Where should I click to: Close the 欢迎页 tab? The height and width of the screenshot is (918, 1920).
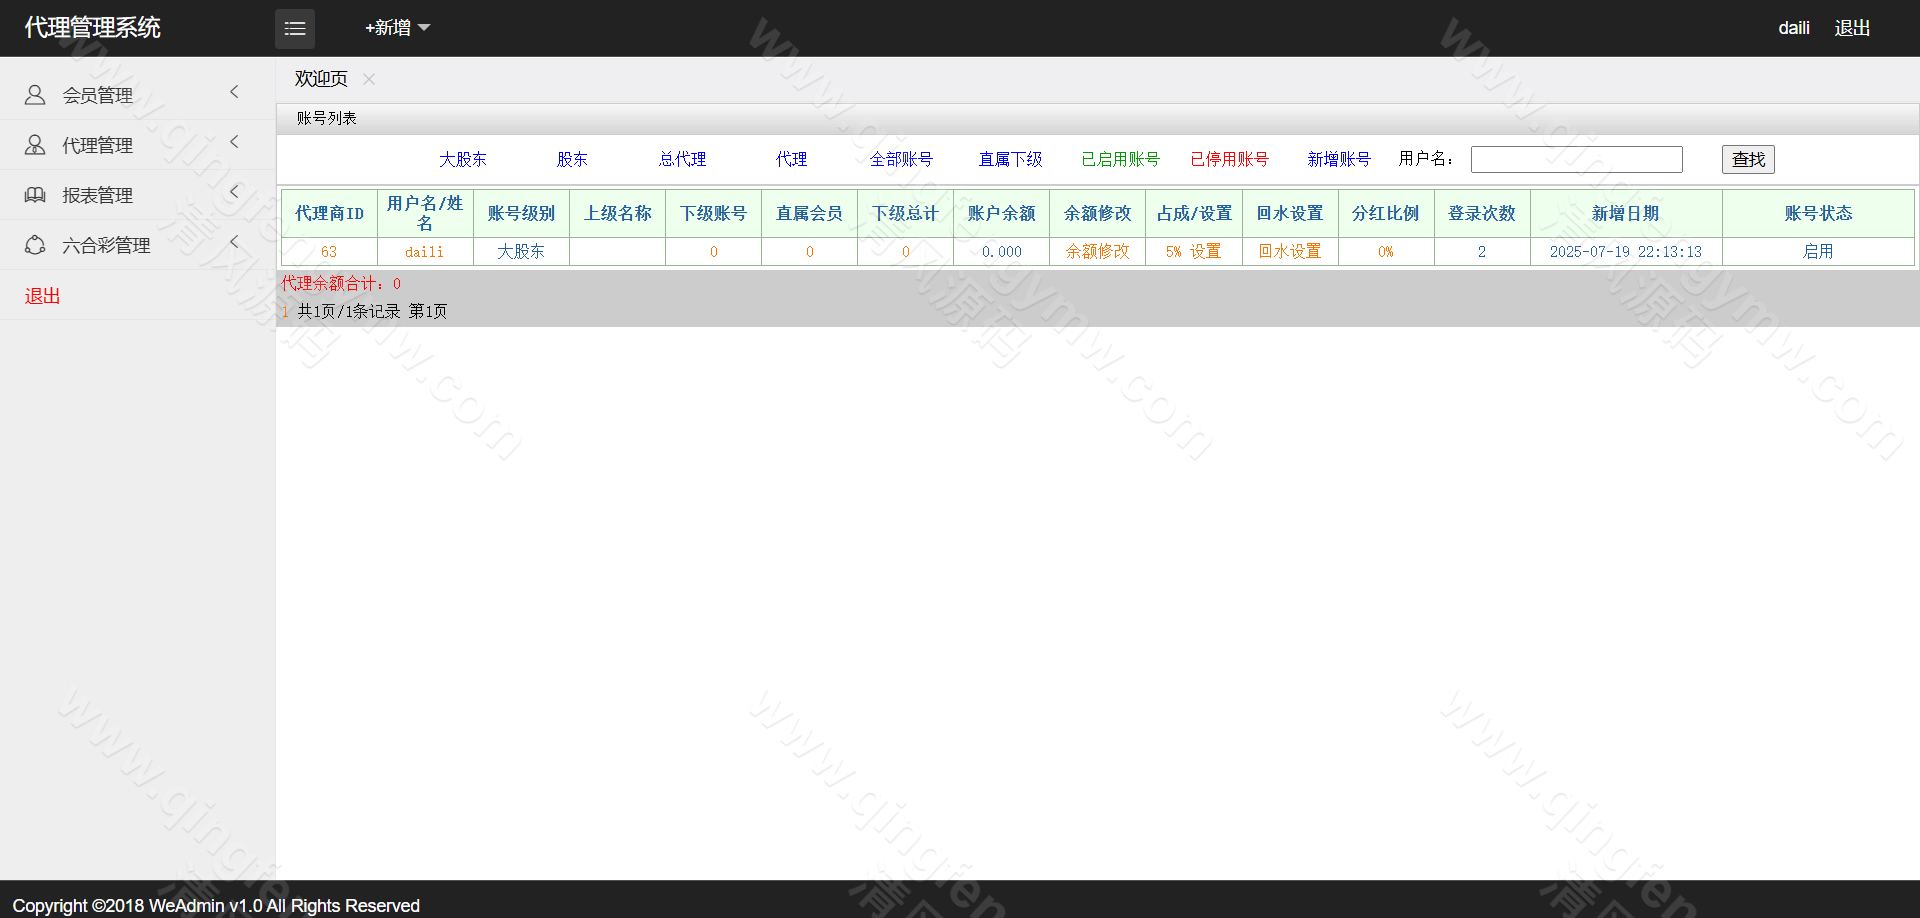[x=369, y=79]
